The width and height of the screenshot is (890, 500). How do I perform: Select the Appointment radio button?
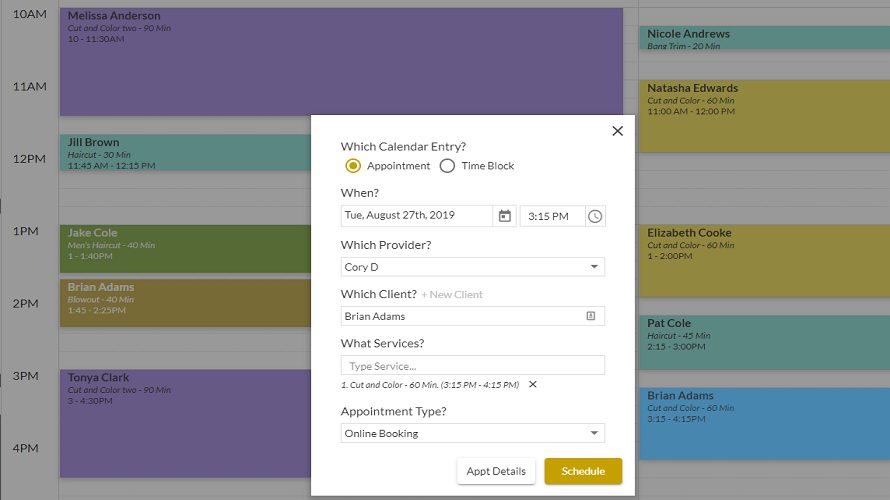tap(353, 166)
